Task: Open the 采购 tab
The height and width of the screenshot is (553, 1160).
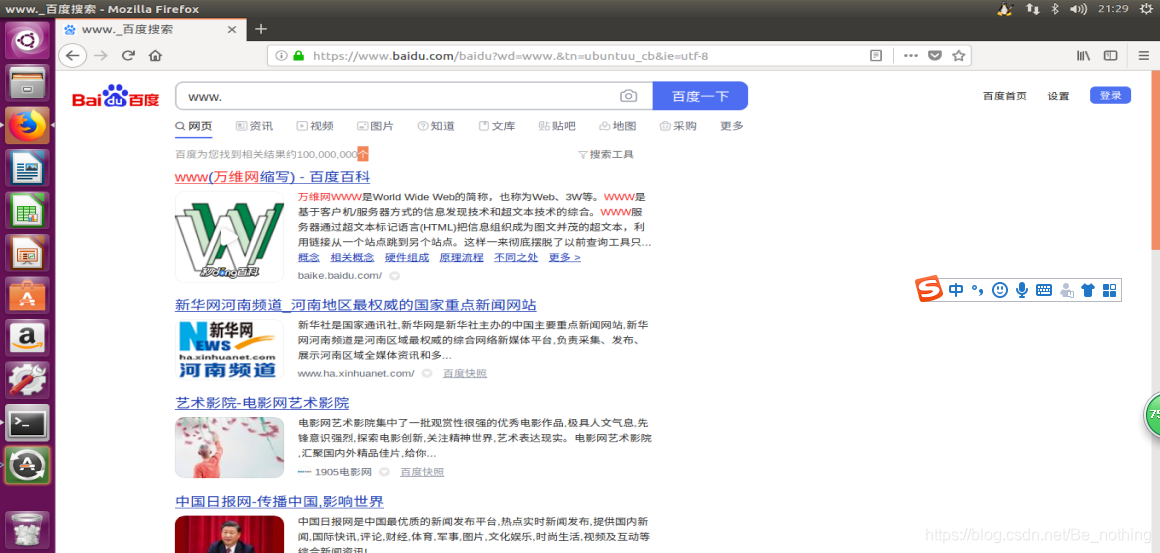Action: pyautogui.click(x=678, y=126)
